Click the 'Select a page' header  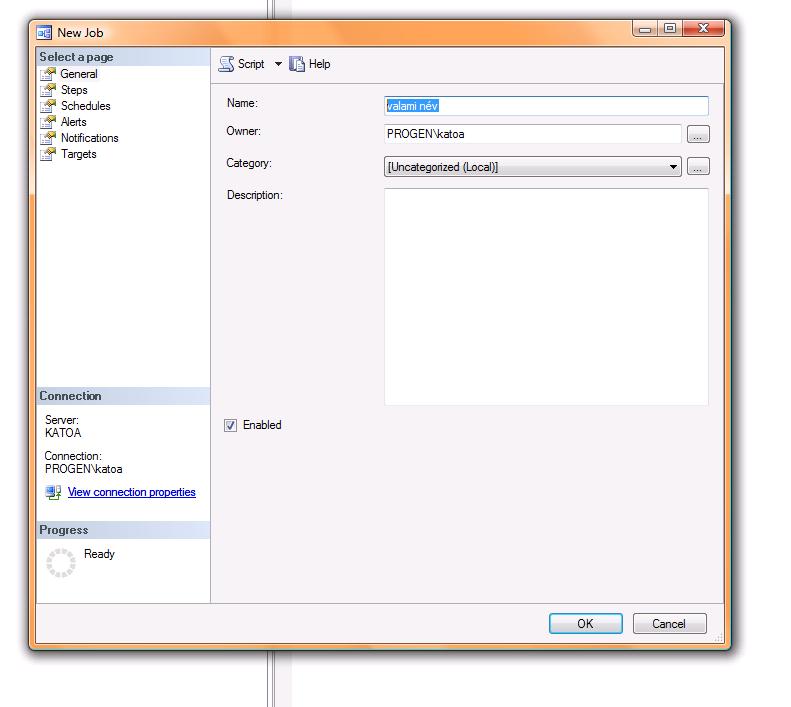tap(123, 57)
